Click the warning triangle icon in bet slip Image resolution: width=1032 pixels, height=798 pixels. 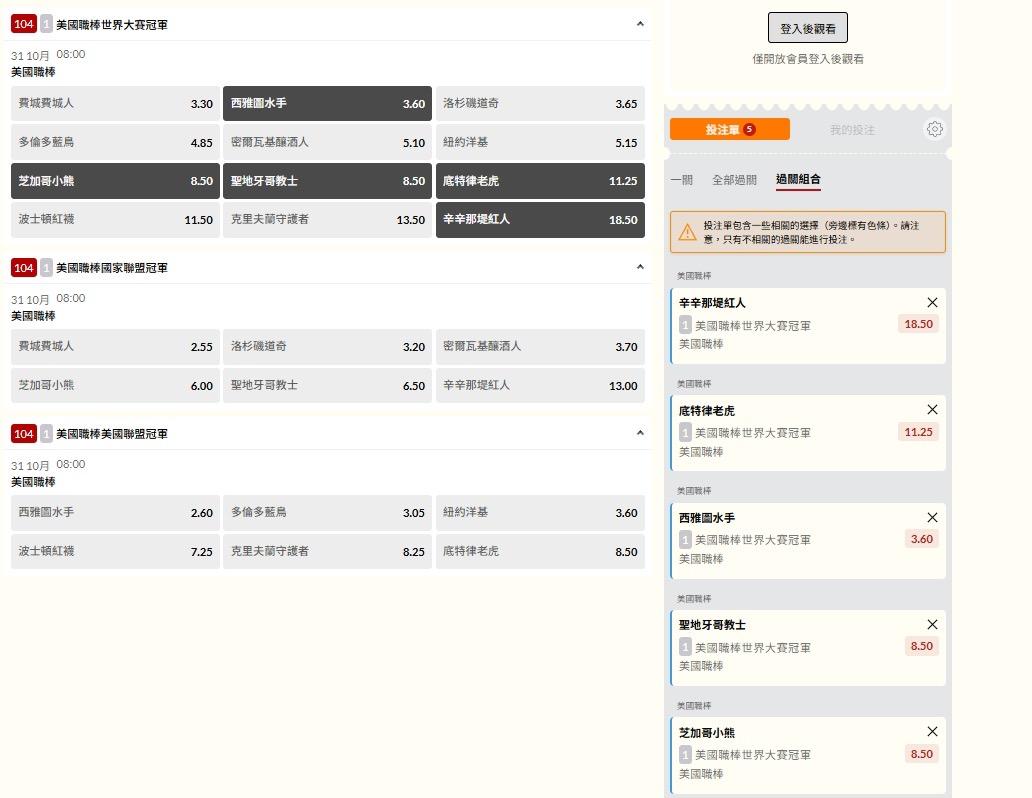[x=687, y=232]
